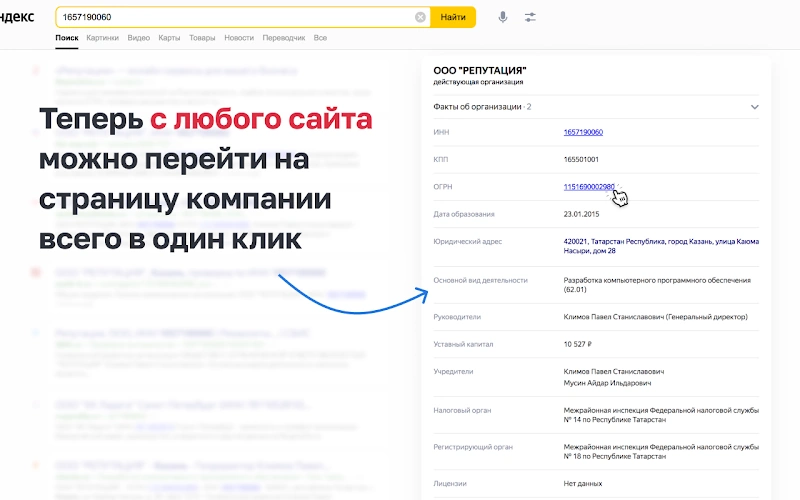Viewport: 800px width, 500px height.
Task: Select the ООО "РЕПУТАЦИЯ" heading
Action: tap(480, 70)
